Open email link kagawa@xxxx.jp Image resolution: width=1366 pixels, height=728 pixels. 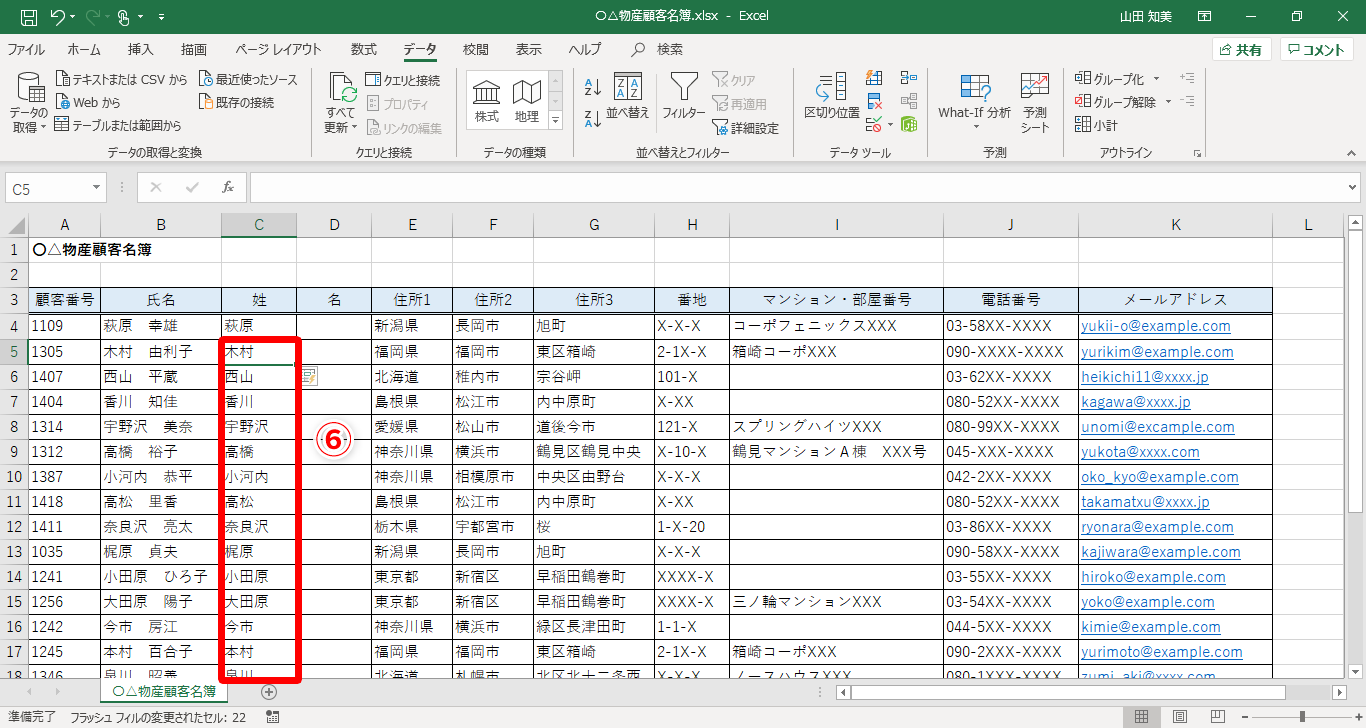1136,402
